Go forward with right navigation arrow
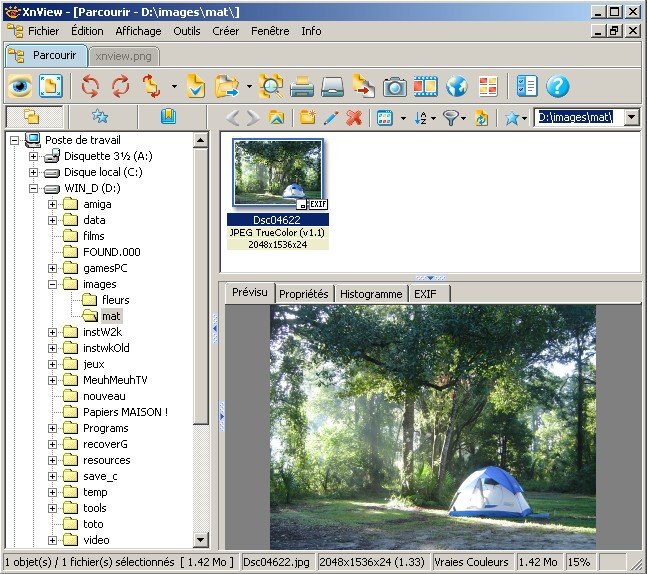This screenshot has height=574, width=647. (253, 118)
